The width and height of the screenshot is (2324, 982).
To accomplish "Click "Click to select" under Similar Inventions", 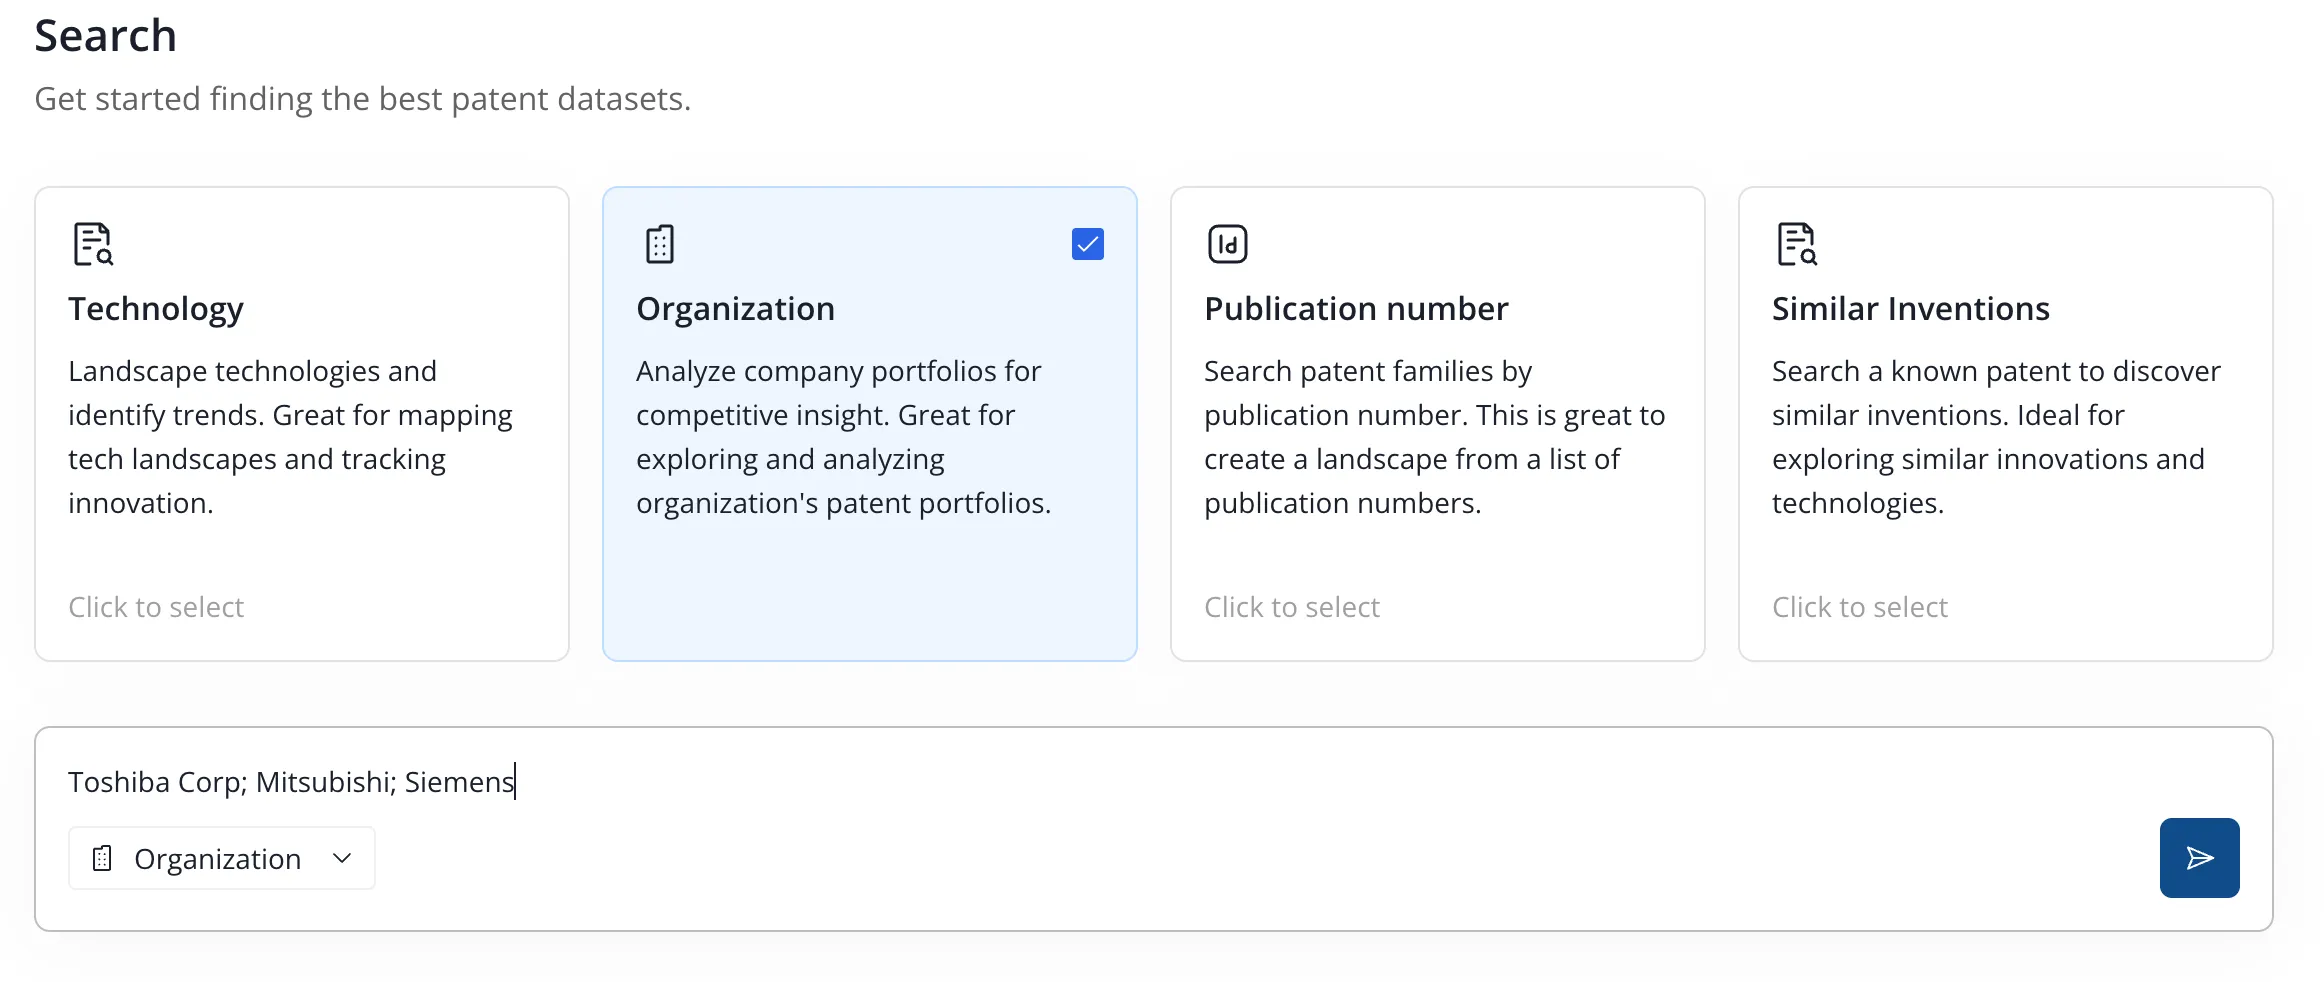I will pyautogui.click(x=1860, y=607).
